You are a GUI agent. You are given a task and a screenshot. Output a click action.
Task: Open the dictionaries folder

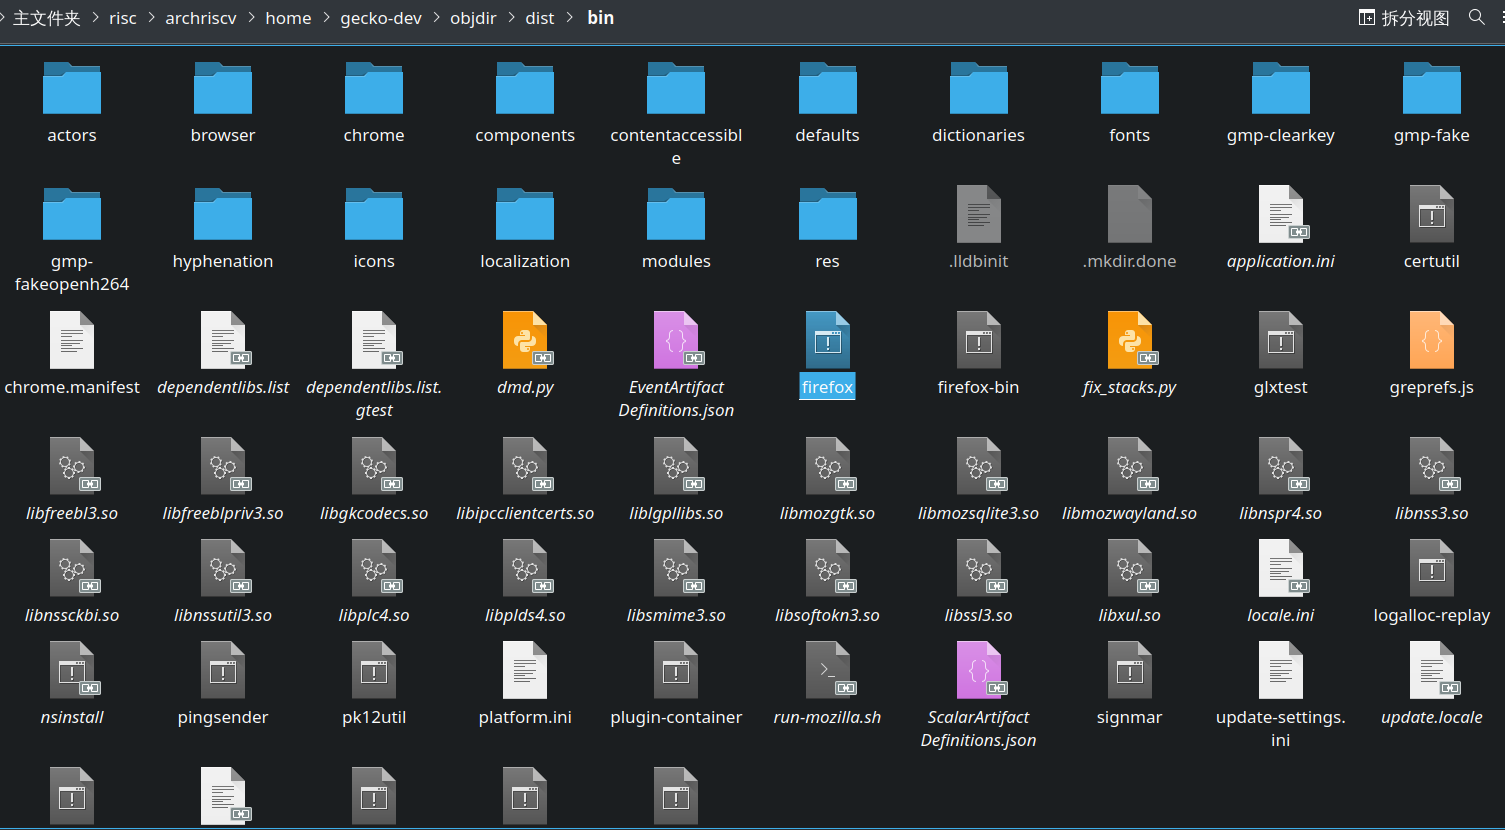point(978,88)
